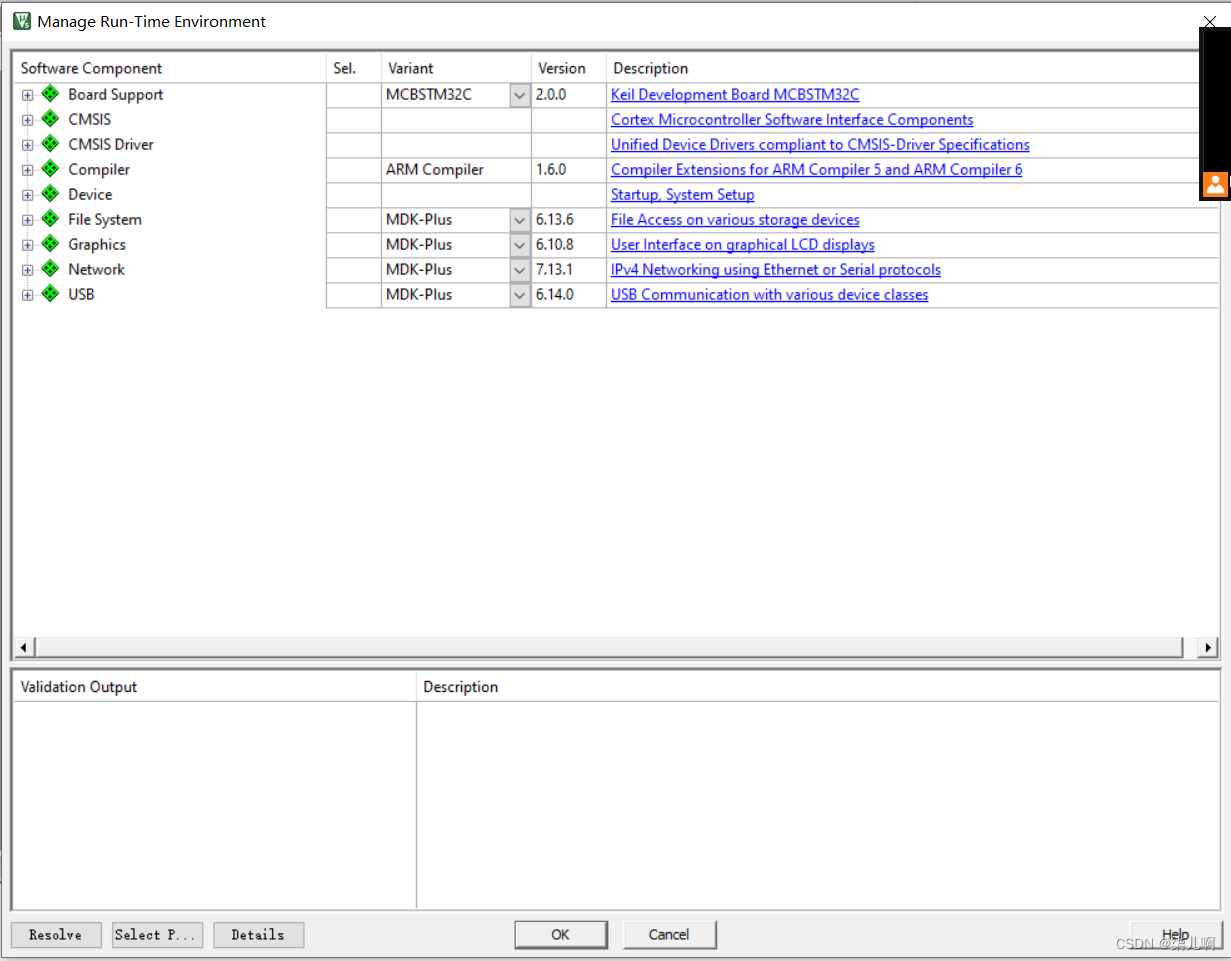1231x961 pixels.
Task: Click the Sel. column header
Action: pyautogui.click(x=354, y=68)
